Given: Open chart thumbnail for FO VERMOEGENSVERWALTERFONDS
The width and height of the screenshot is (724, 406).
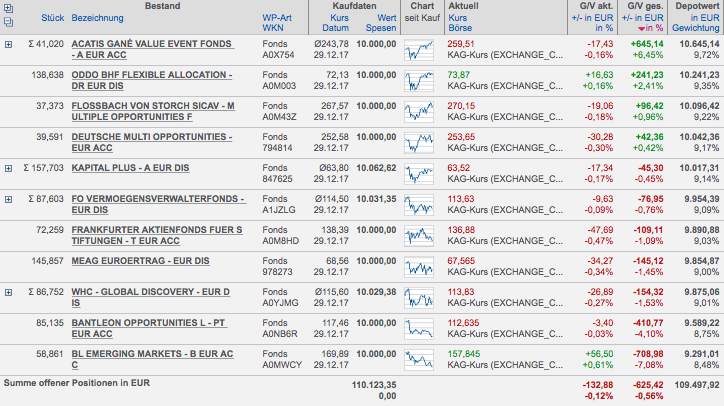Looking at the screenshot, I should (x=419, y=205).
